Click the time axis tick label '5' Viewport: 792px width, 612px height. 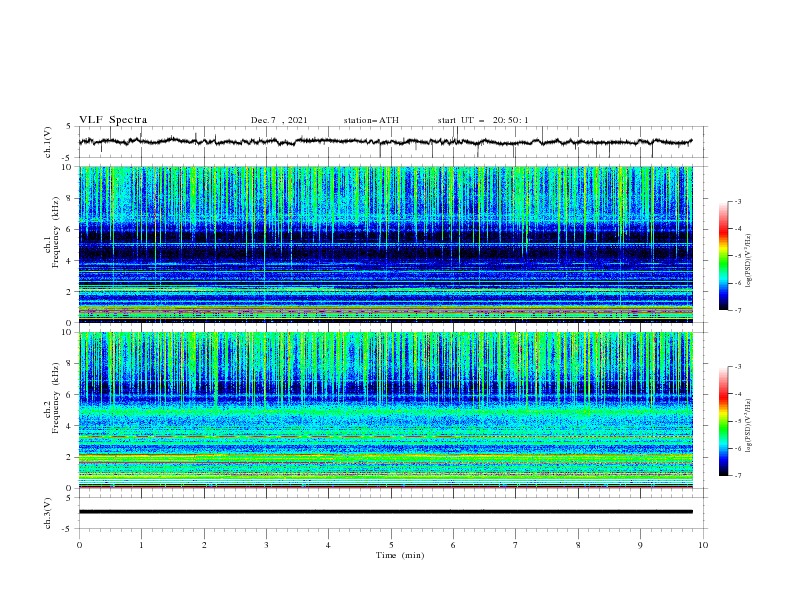391,545
